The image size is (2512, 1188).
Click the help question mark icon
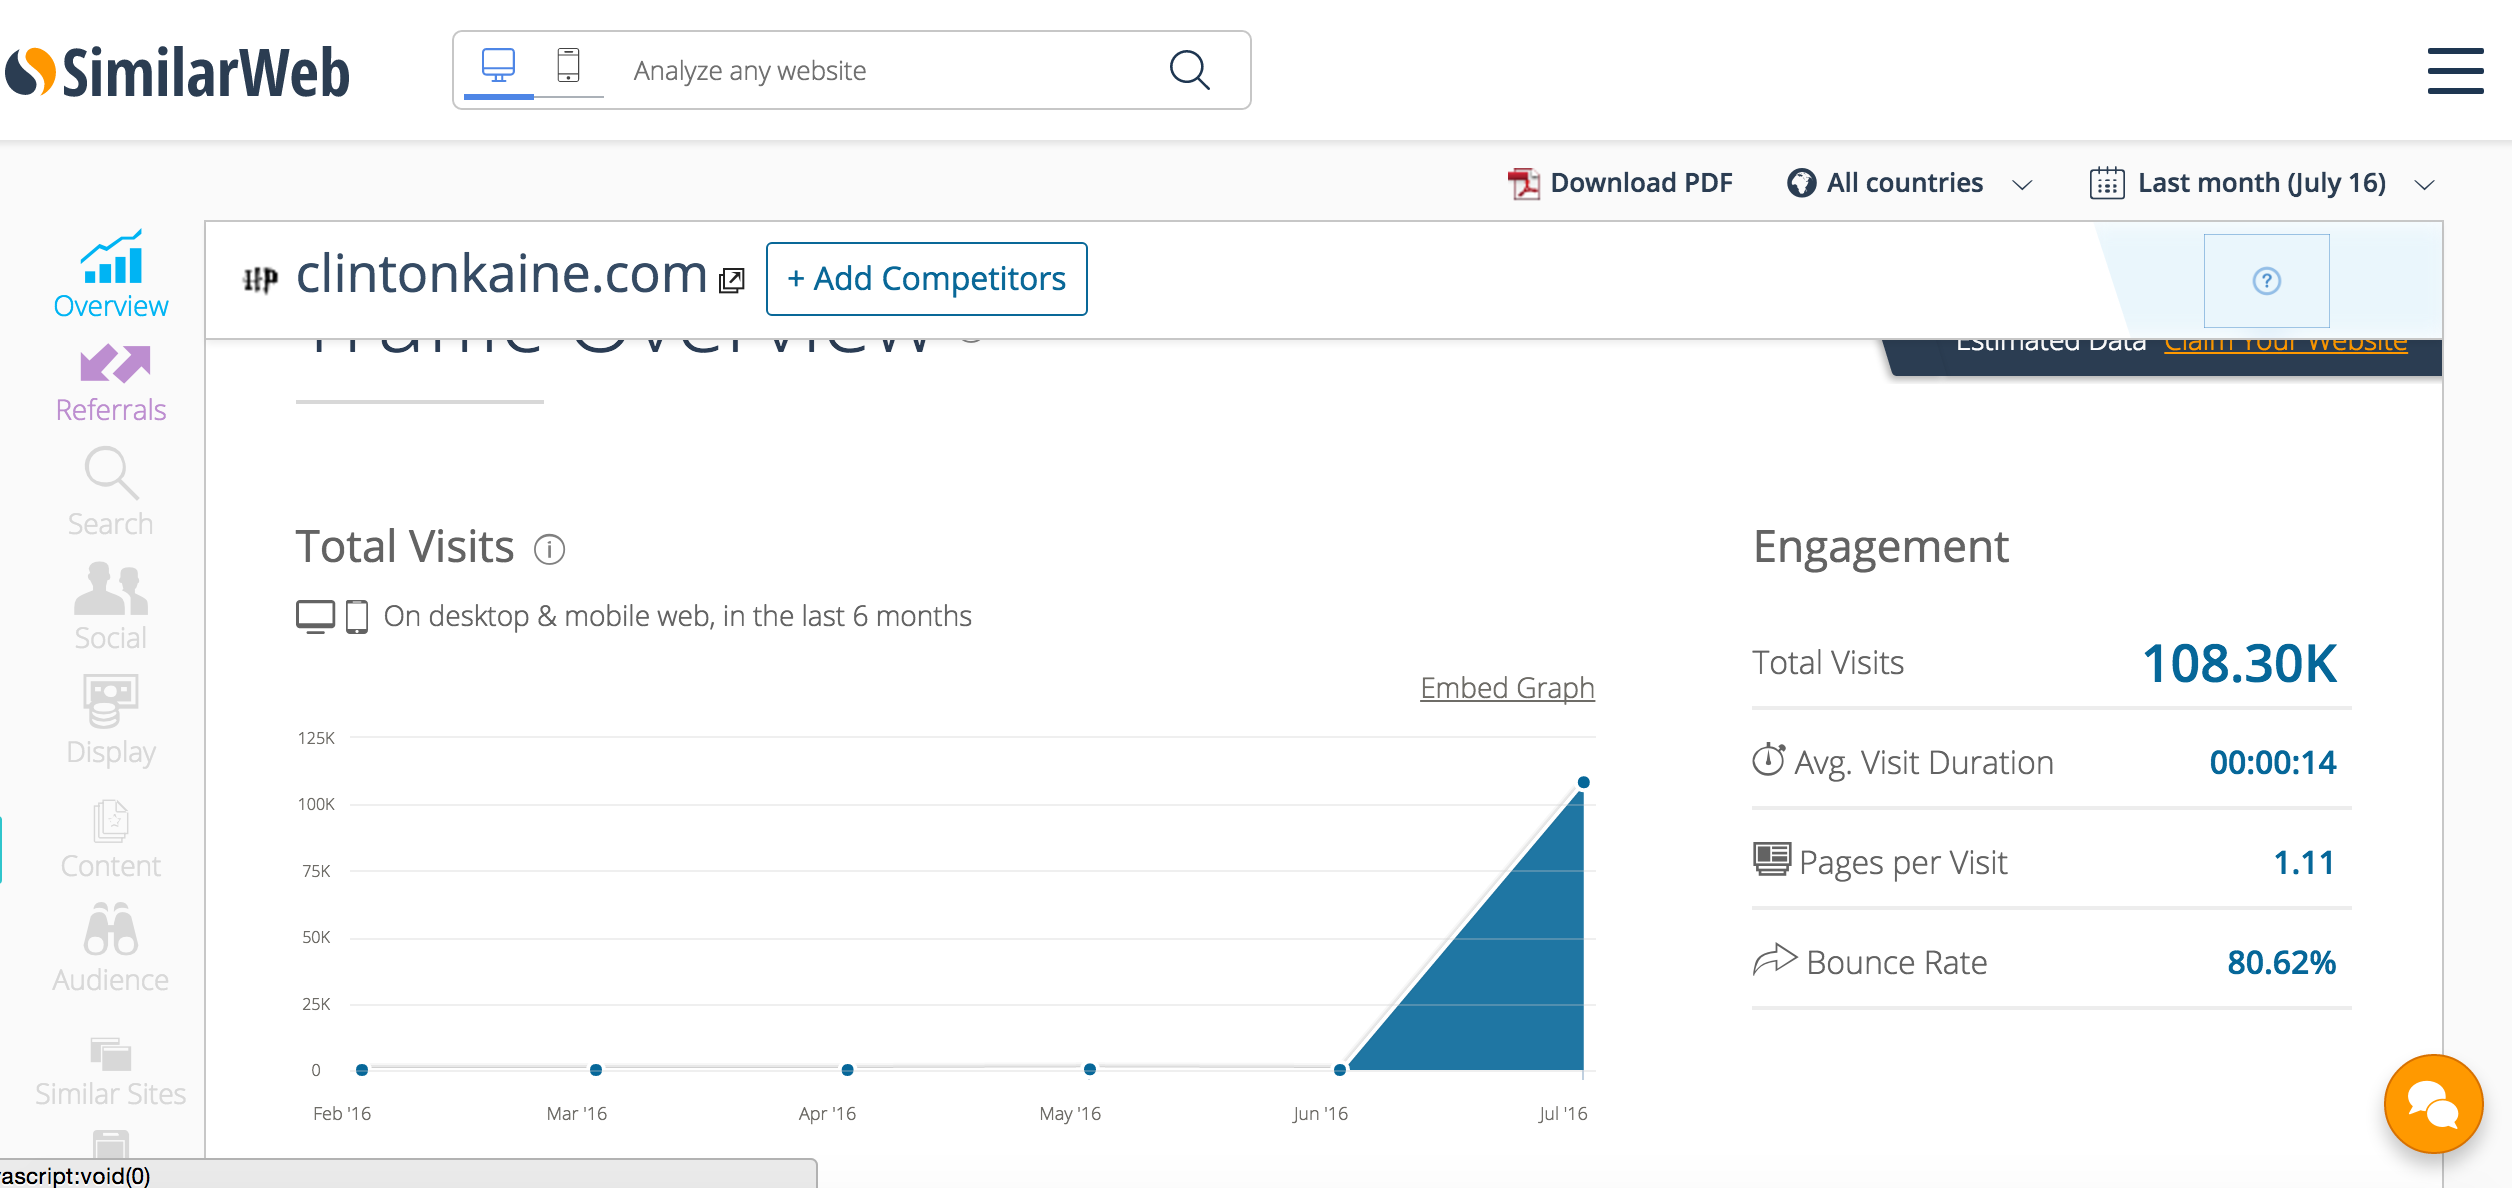click(2266, 281)
